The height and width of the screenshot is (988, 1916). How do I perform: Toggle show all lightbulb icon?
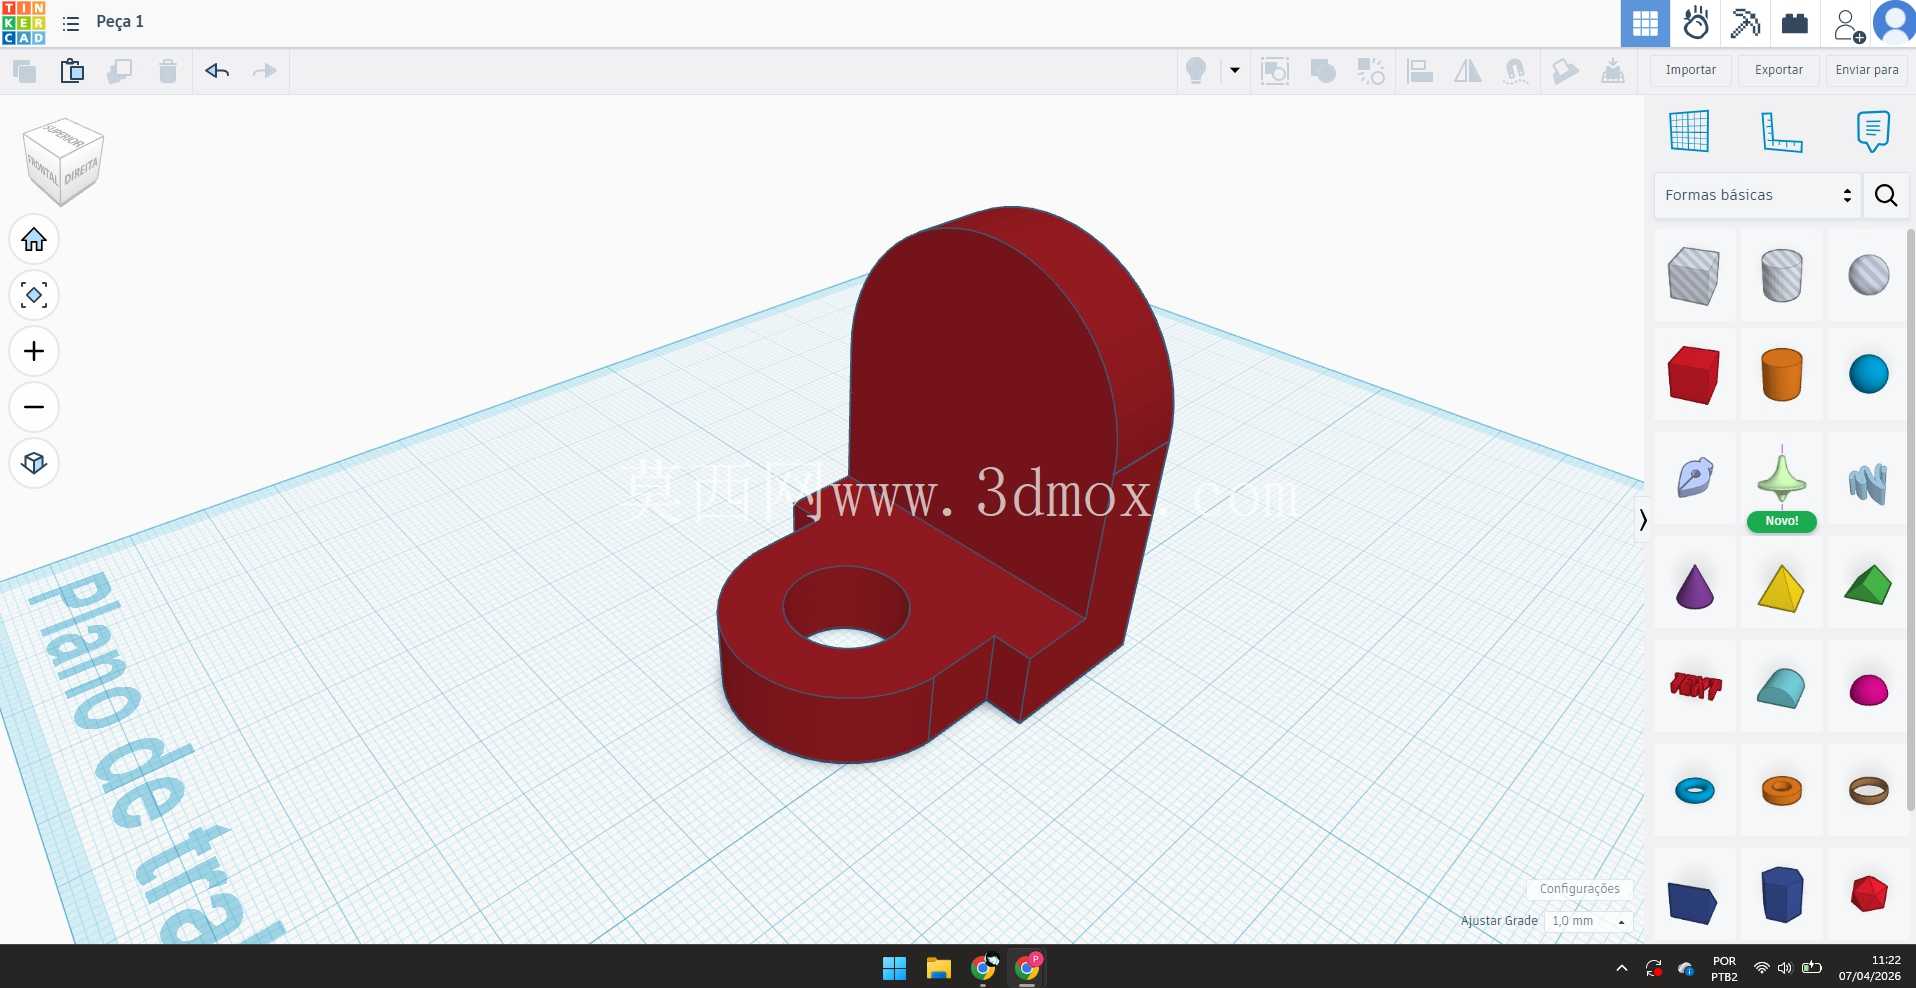[1196, 71]
